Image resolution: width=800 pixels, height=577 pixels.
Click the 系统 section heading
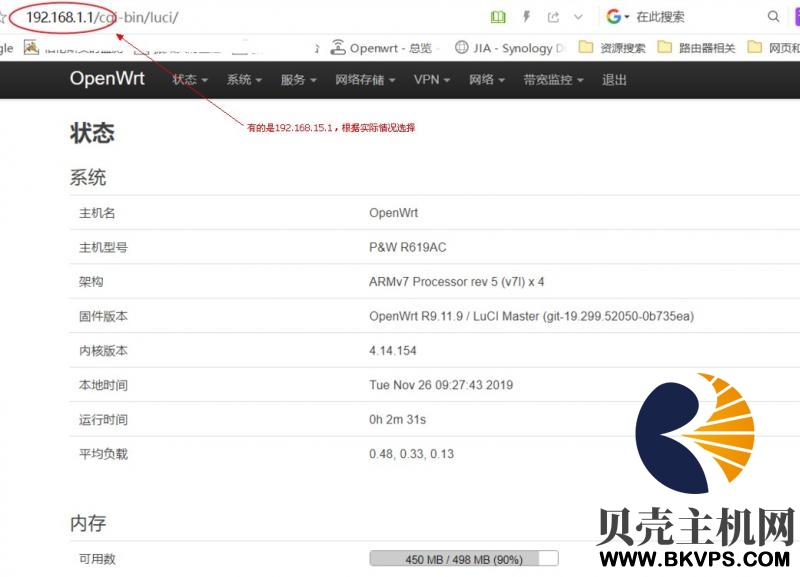click(x=88, y=178)
